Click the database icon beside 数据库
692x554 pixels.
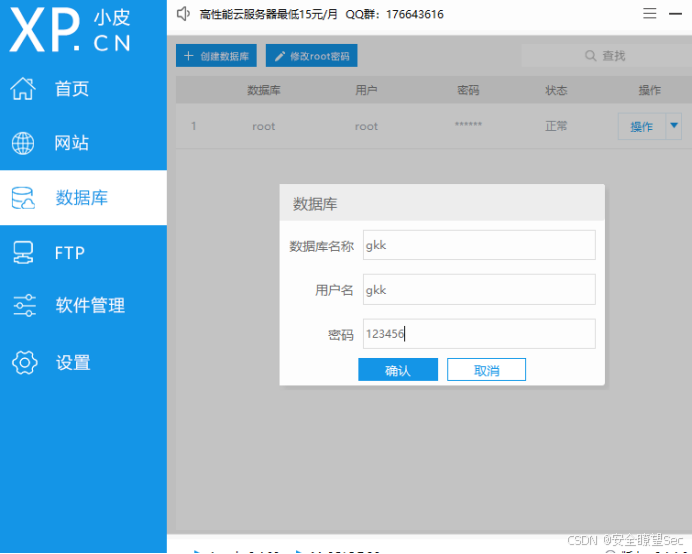click(23, 198)
